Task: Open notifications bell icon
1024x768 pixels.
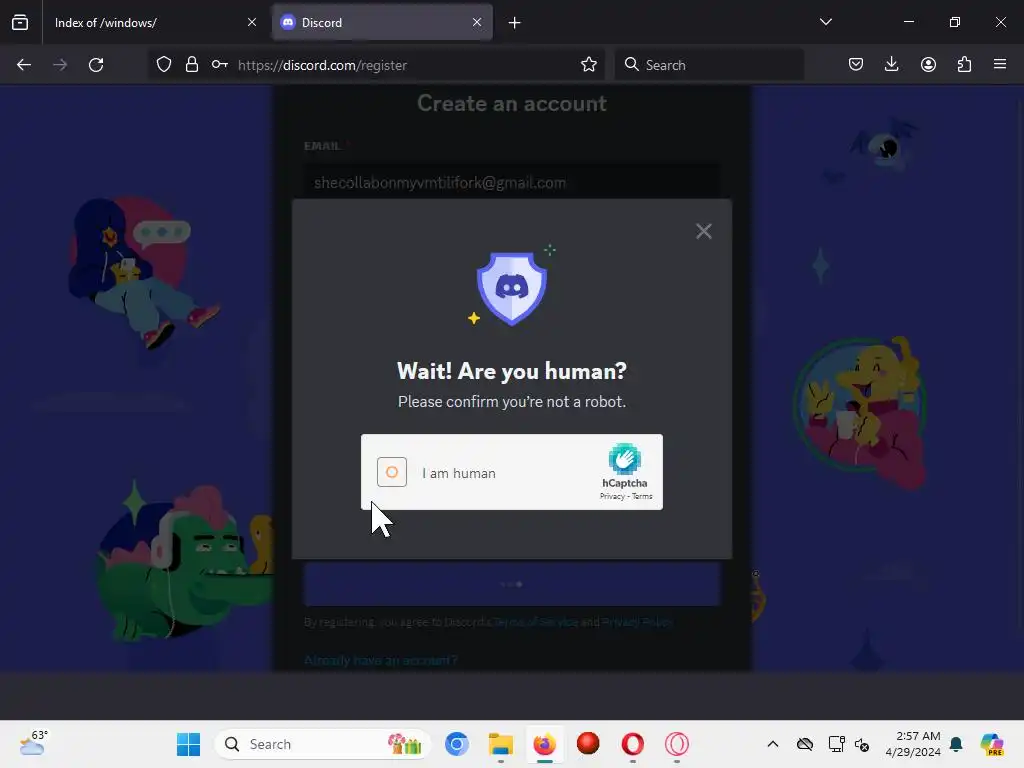Action: 956,744
